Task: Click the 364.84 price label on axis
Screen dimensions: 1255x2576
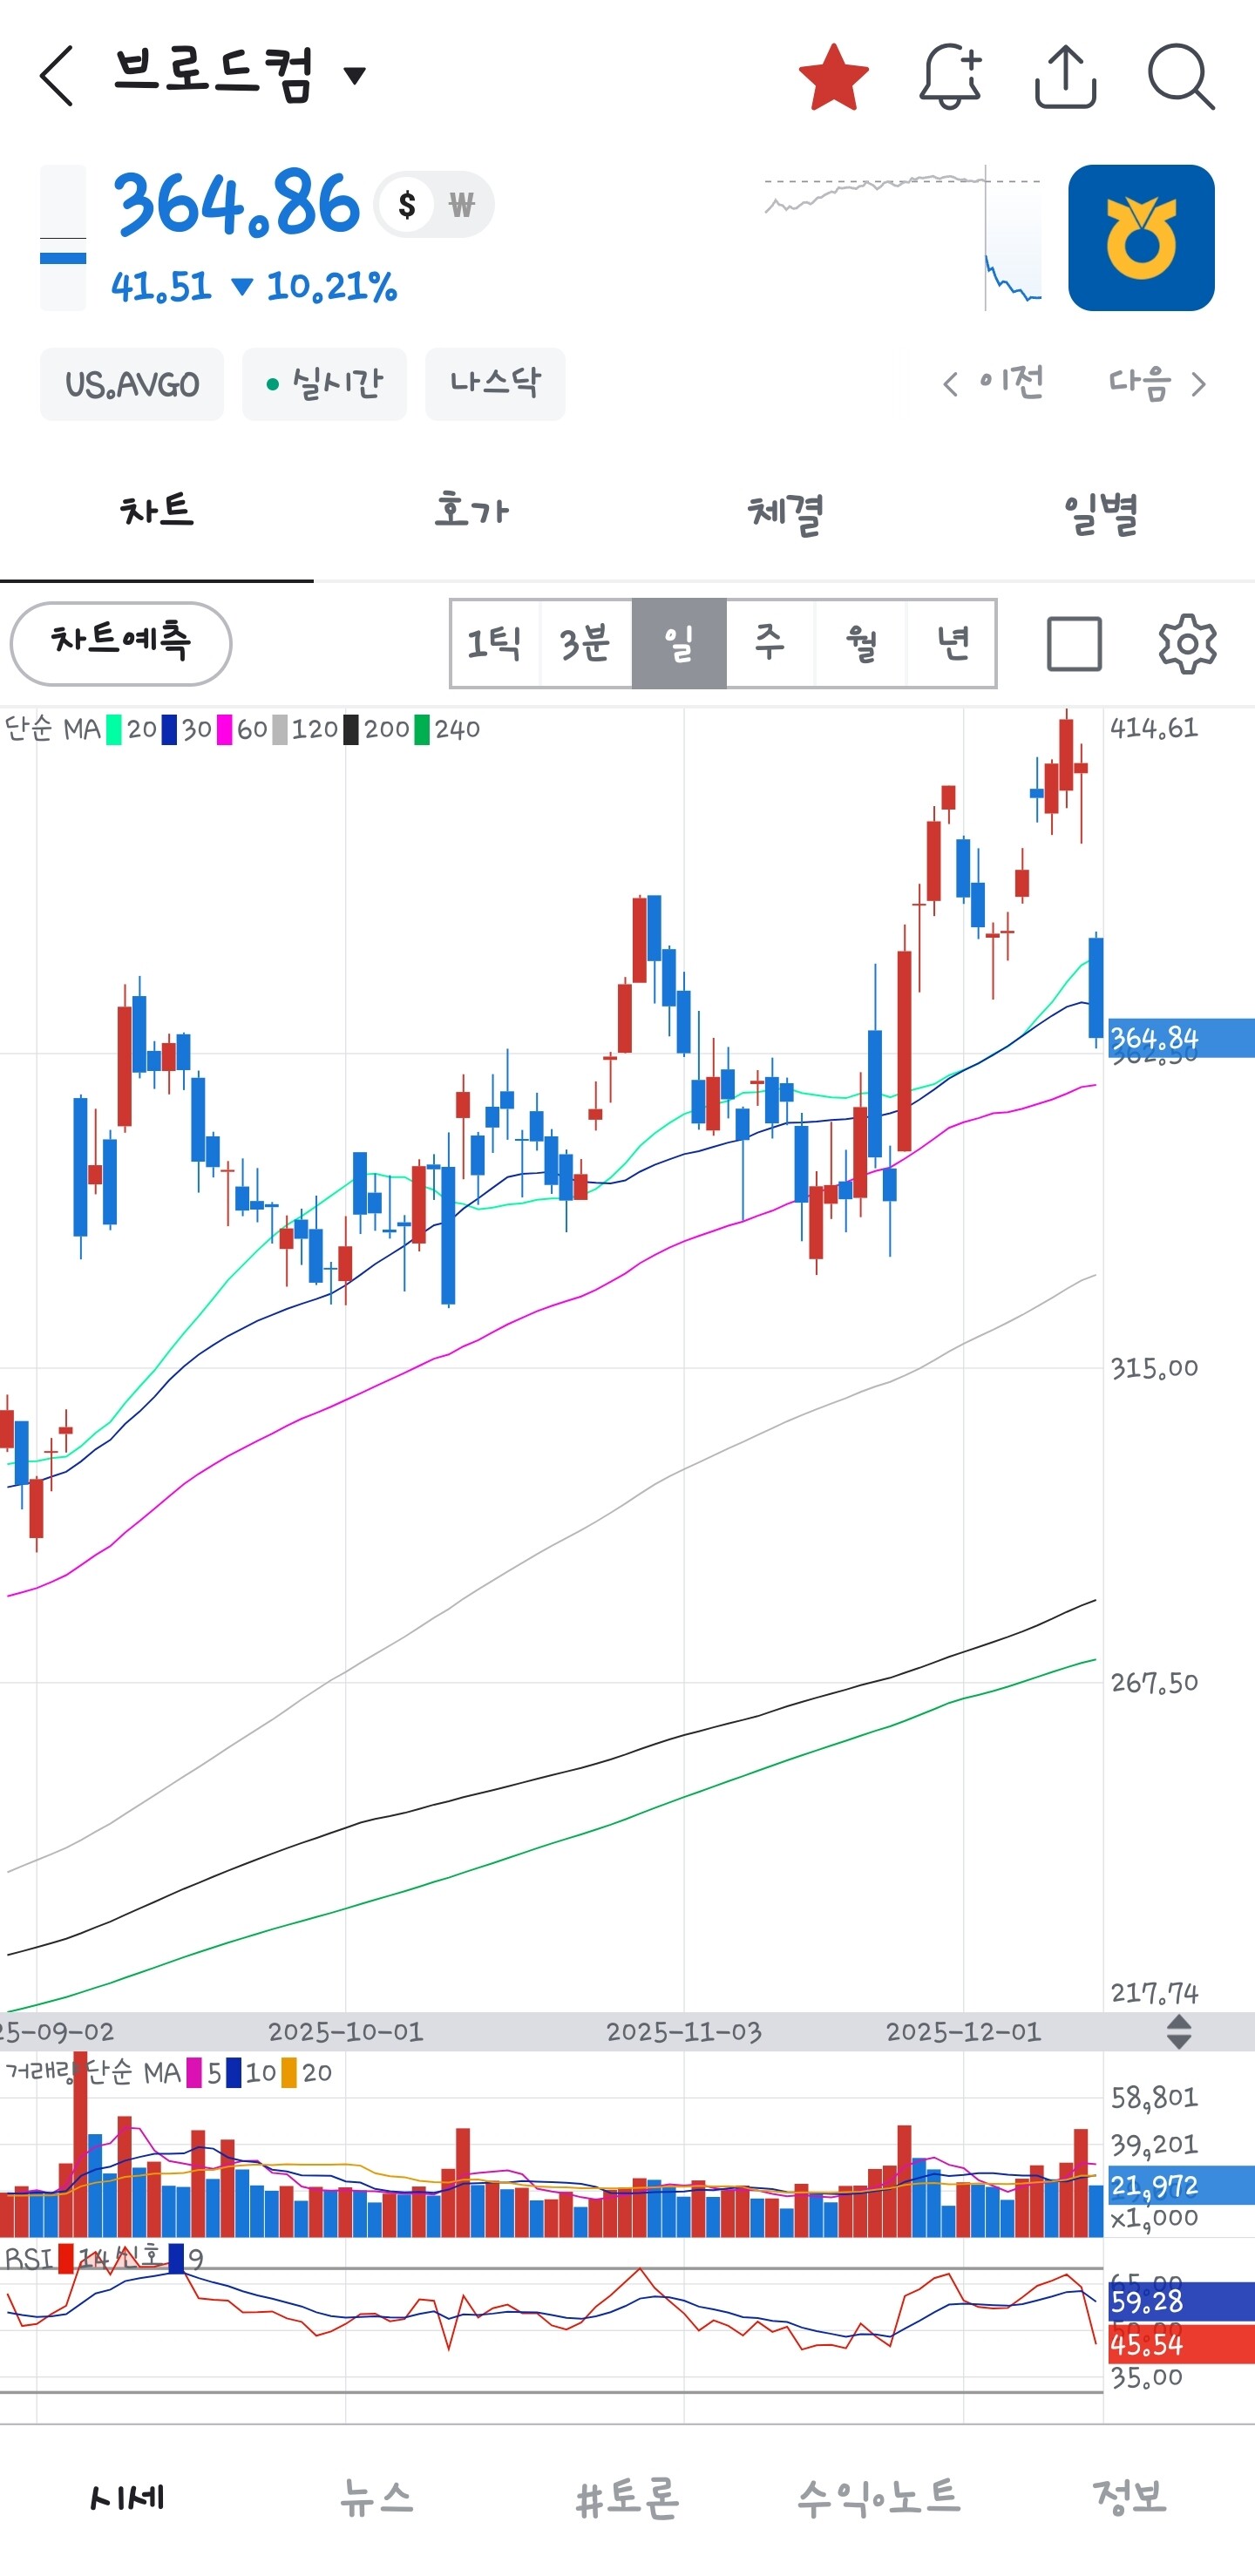Action: point(1181,1038)
